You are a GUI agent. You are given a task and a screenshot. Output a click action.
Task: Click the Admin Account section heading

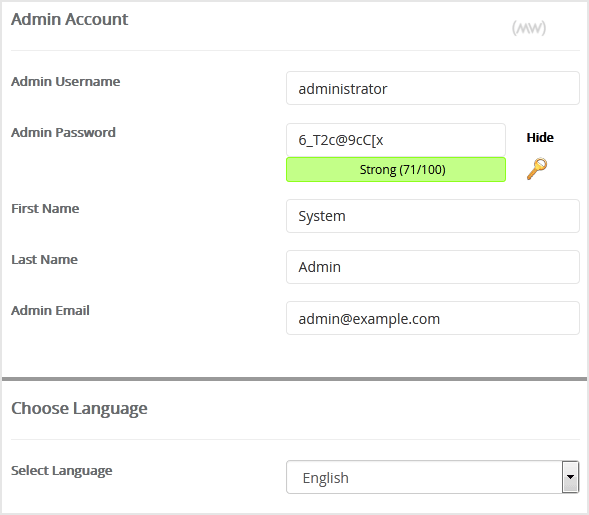(x=69, y=19)
